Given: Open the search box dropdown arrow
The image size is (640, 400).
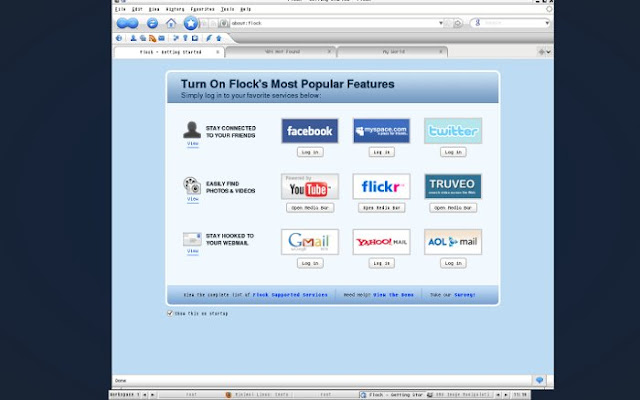Looking at the screenshot, I should [x=547, y=23].
